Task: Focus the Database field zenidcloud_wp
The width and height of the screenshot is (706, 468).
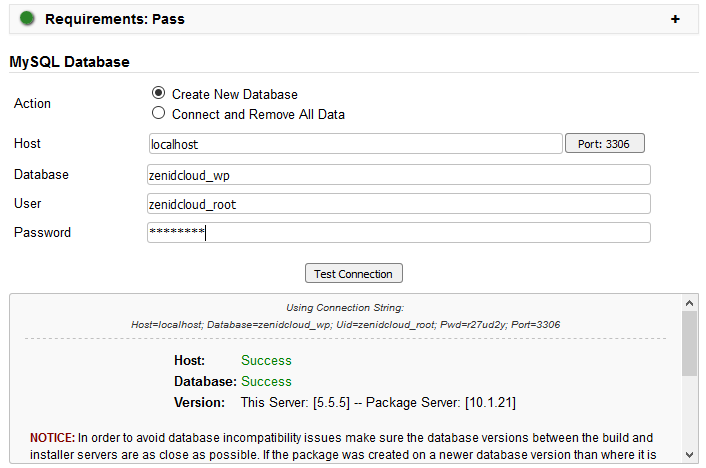Action: [398, 175]
